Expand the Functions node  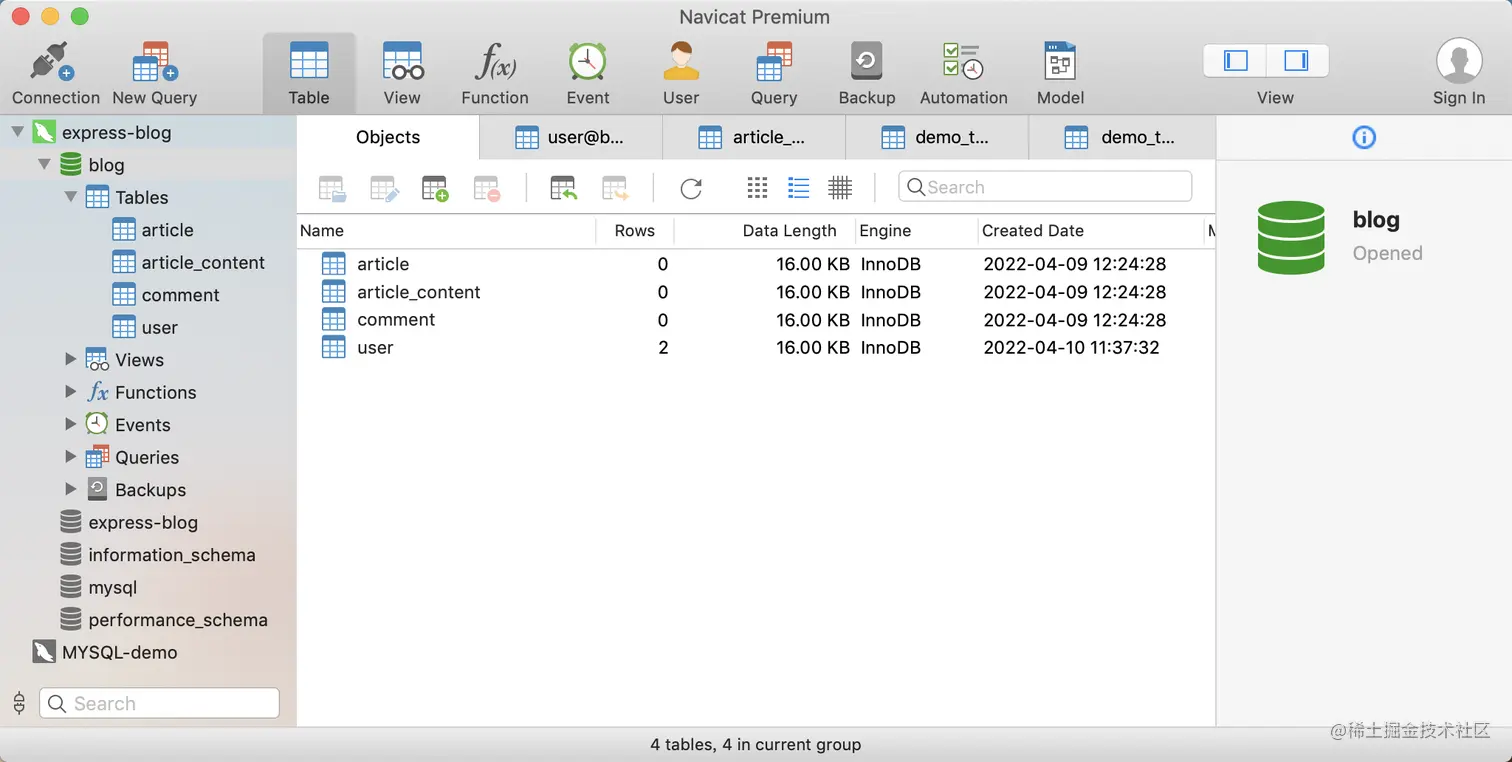click(x=71, y=392)
